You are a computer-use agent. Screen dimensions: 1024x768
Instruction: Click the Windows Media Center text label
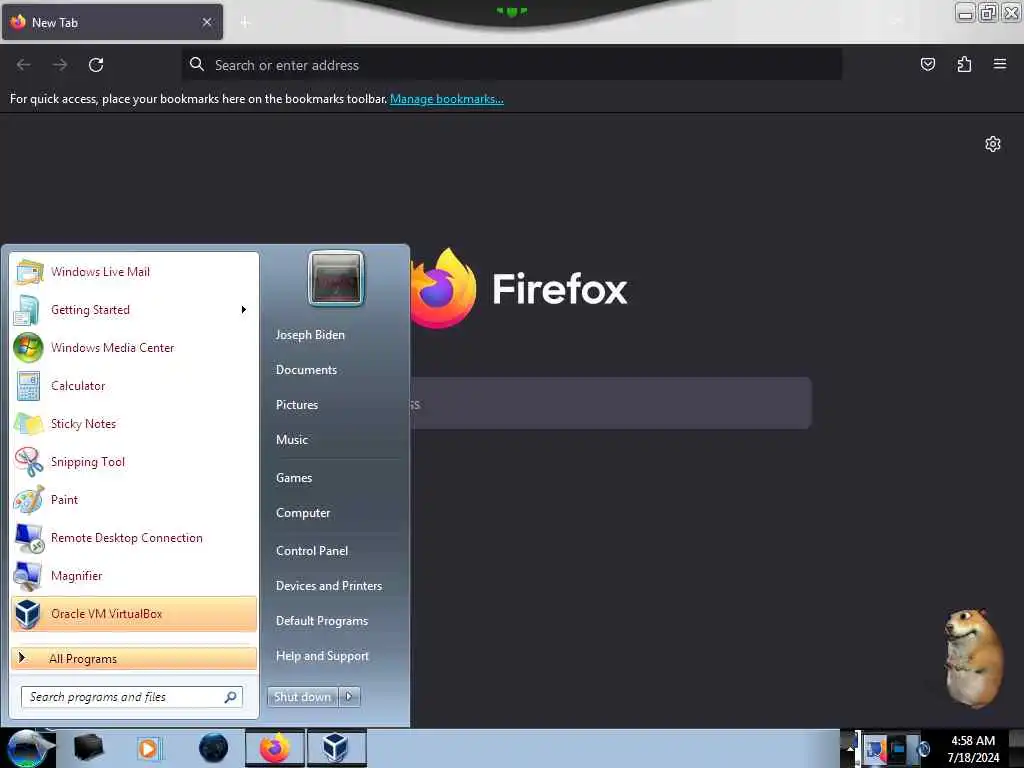pyautogui.click(x=113, y=347)
